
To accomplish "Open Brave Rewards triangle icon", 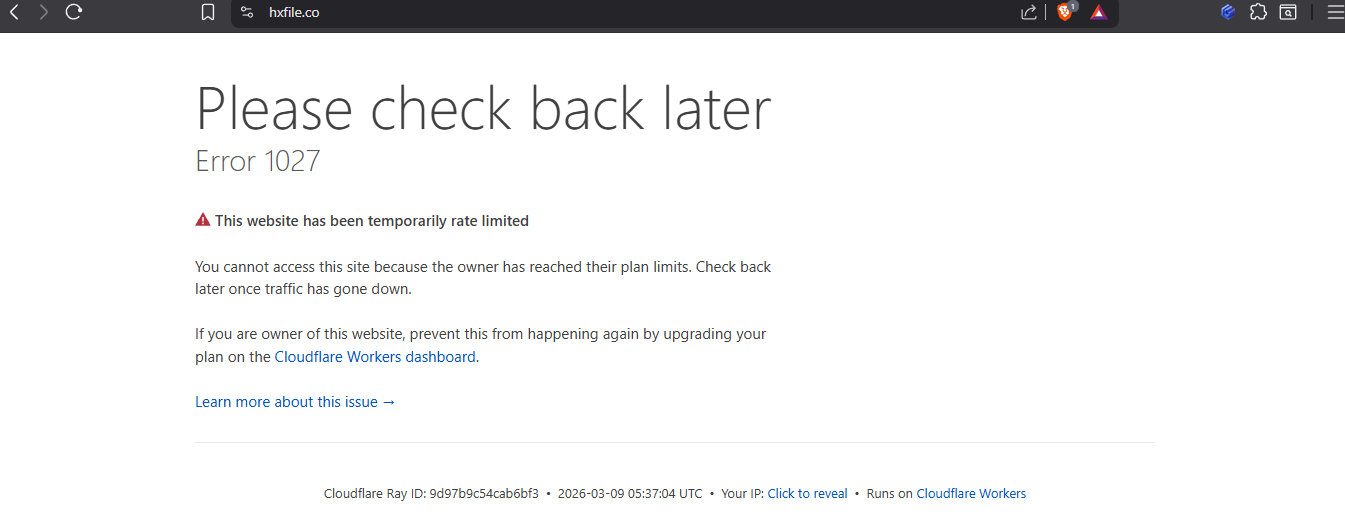I will (x=1098, y=13).
